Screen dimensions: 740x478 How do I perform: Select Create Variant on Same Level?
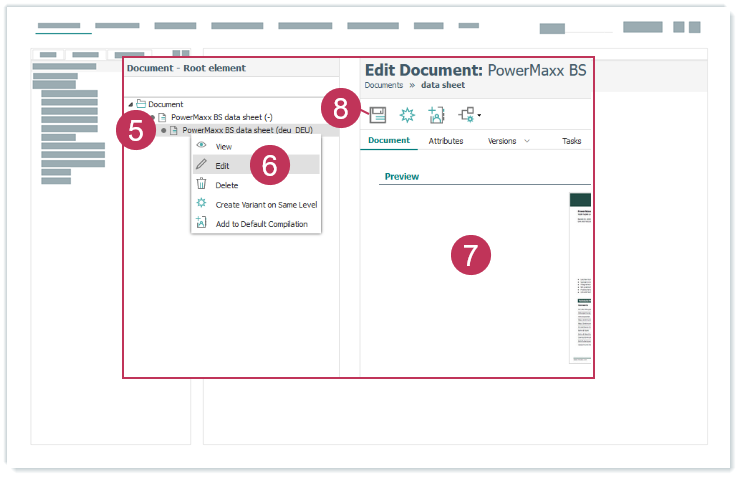[x=266, y=204]
